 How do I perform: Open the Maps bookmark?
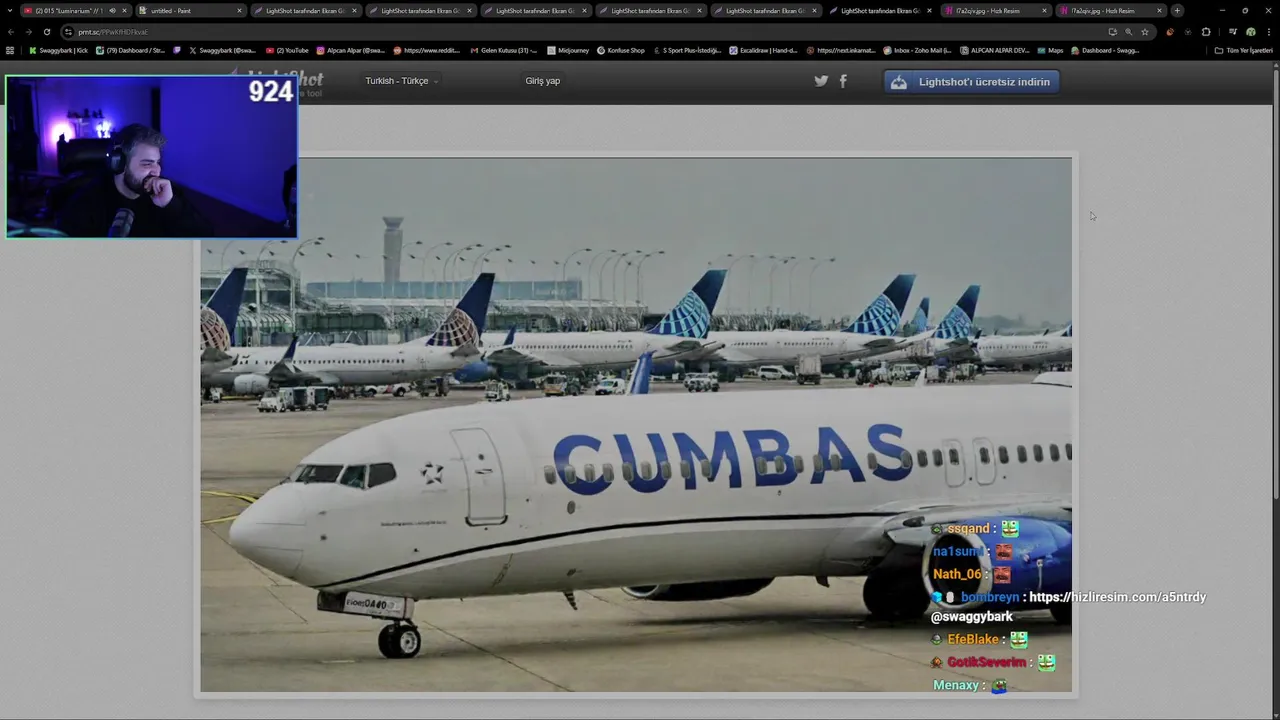1050,50
